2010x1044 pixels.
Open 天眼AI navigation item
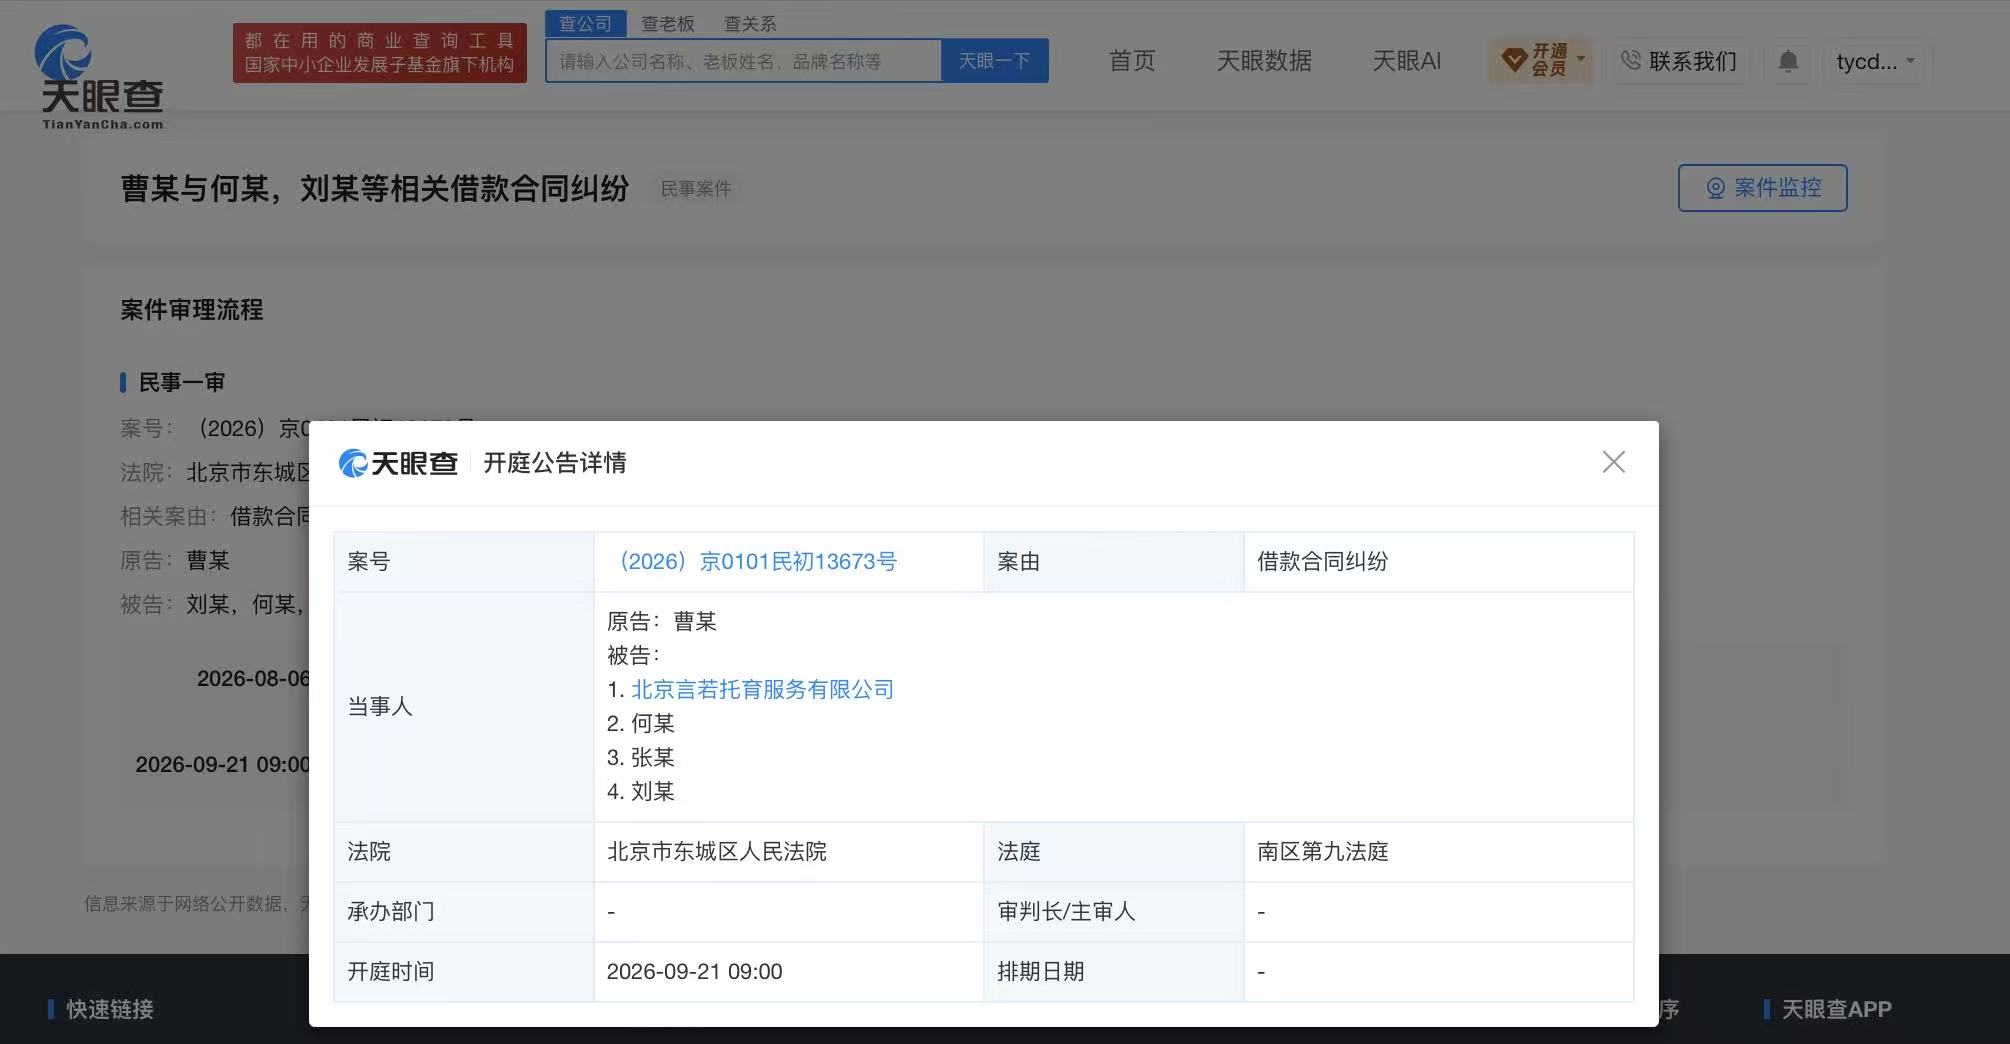tap(1406, 61)
